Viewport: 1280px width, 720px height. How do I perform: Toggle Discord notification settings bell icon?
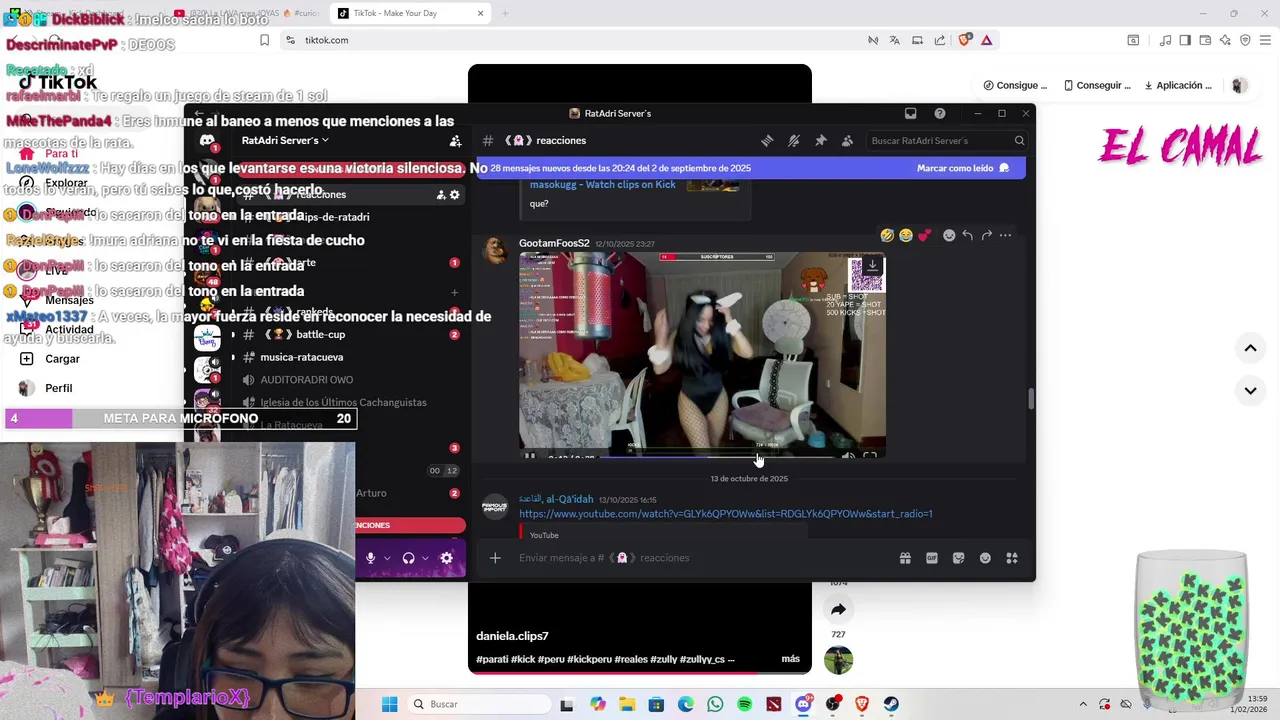pyautogui.click(x=794, y=141)
